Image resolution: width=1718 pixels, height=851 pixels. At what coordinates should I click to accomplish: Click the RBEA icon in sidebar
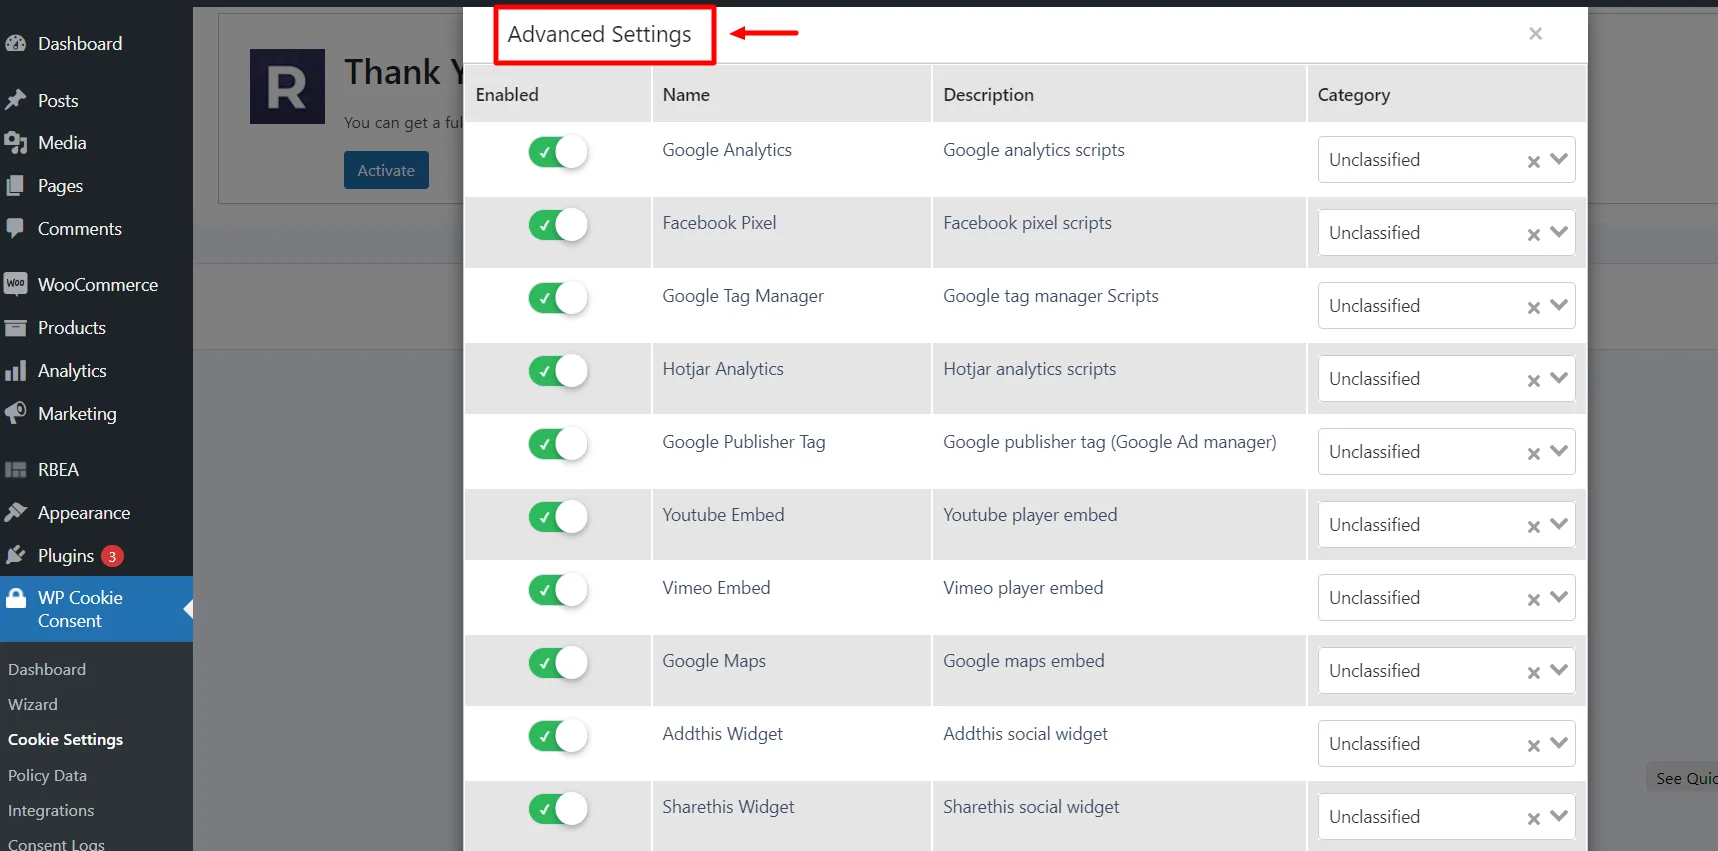pyautogui.click(x=15, y=470)
